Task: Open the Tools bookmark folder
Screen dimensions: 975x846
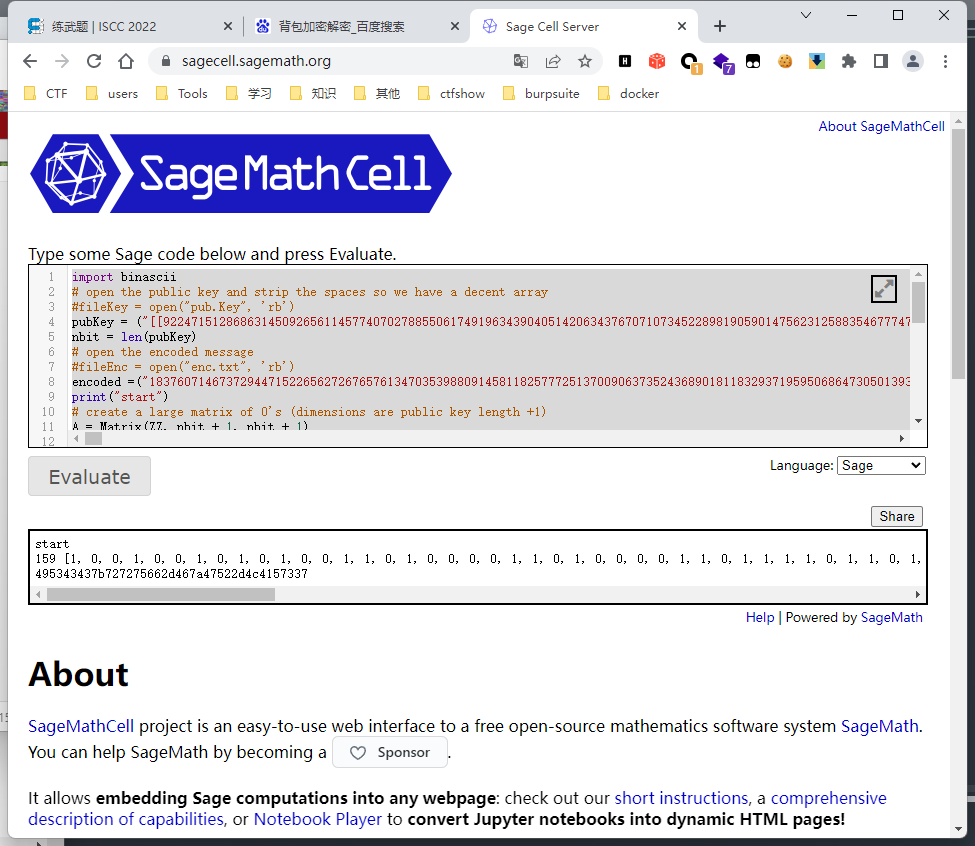Action: click(x=182, y=93)
